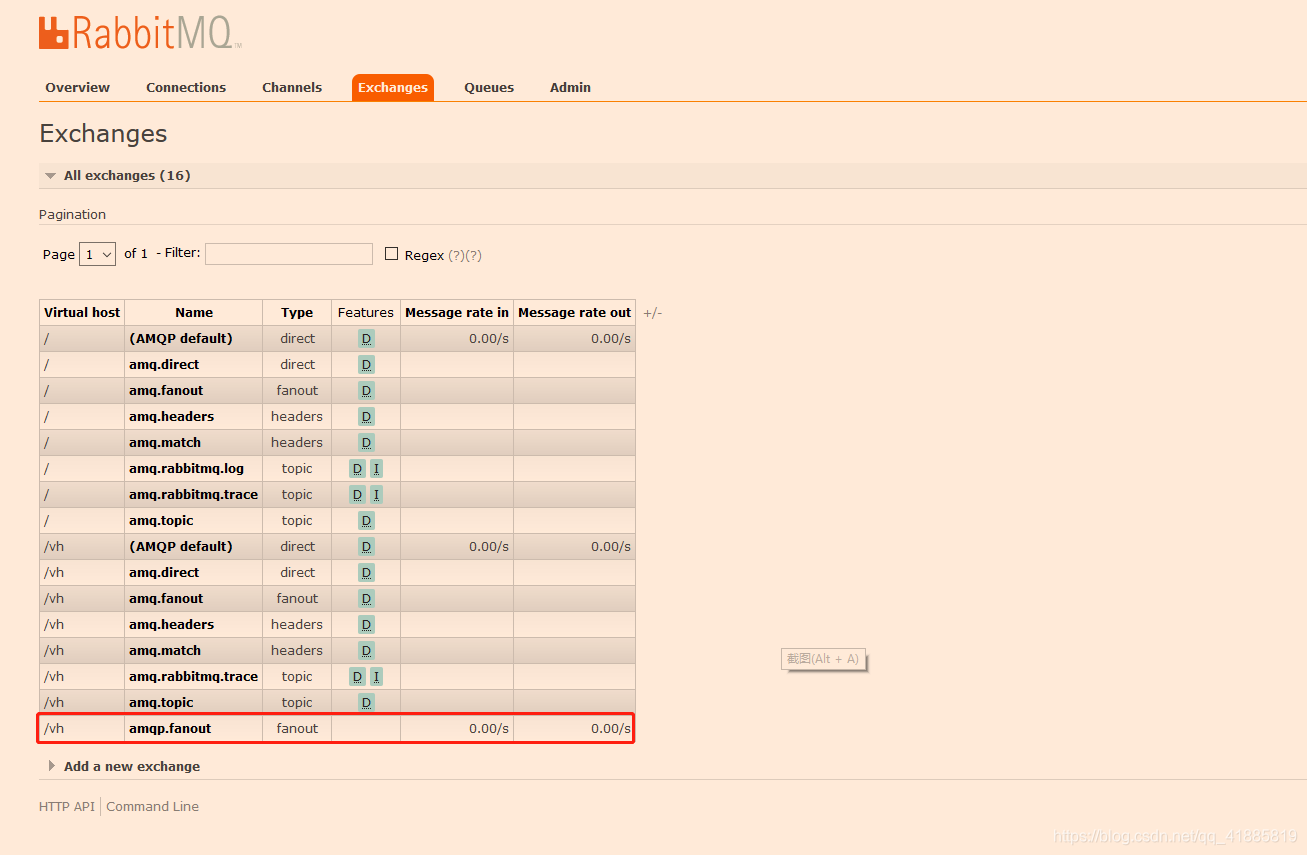Sort by Name column header
The image size is (1307, 855).
(x=194, y=313)
